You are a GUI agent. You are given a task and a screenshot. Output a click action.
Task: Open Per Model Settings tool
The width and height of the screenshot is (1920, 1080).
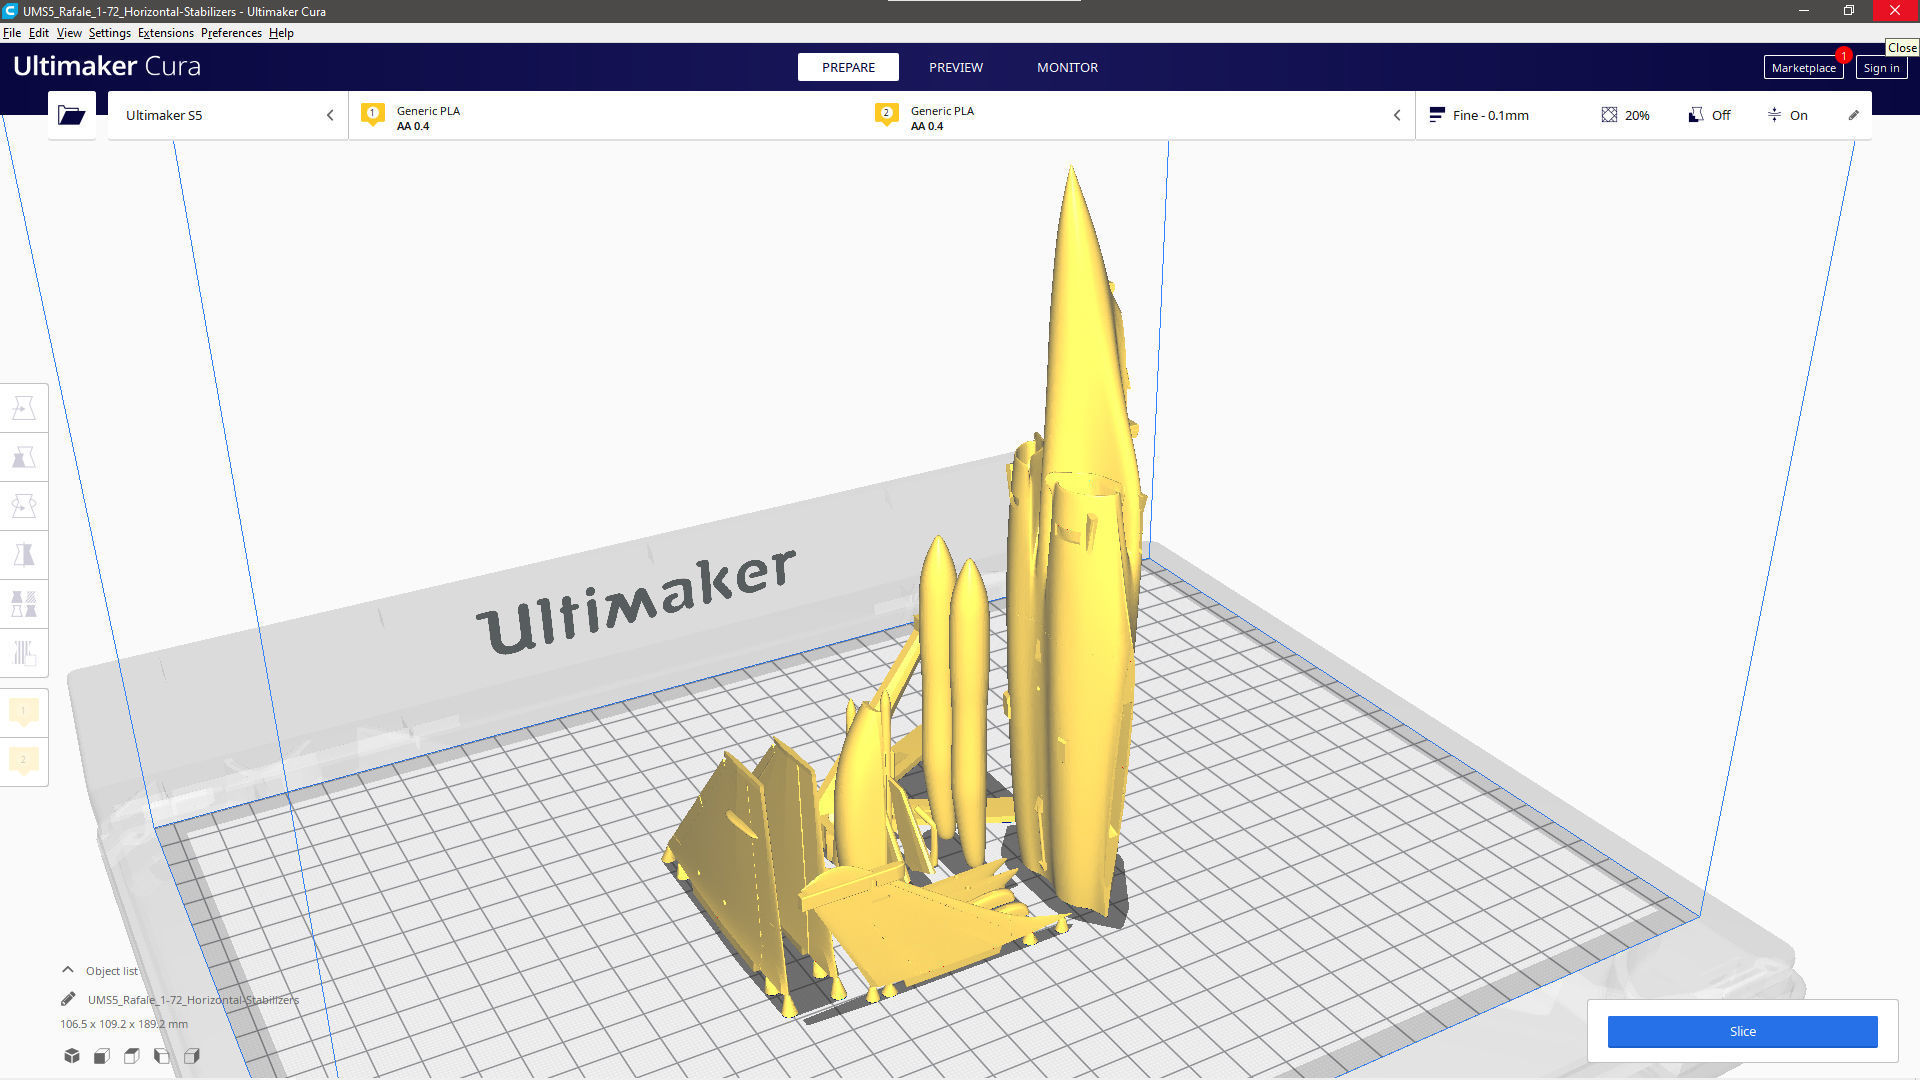23,604
